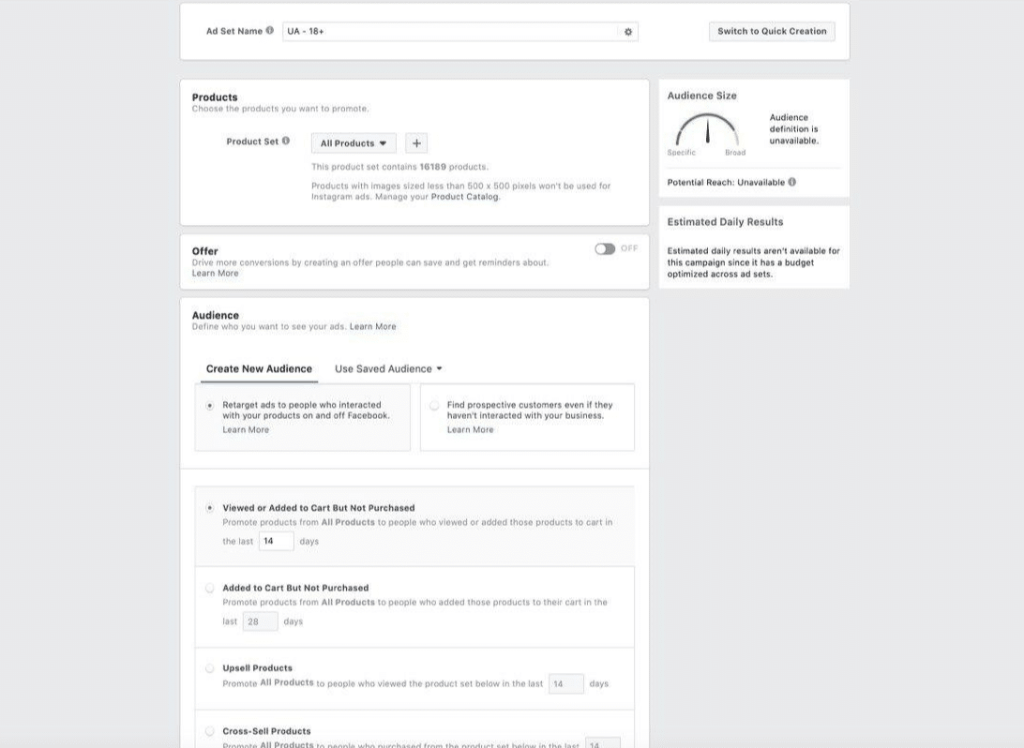Screen dimensions: 1024x748
Task: Click Learn More under the Offer section
Action: [214, 272]
